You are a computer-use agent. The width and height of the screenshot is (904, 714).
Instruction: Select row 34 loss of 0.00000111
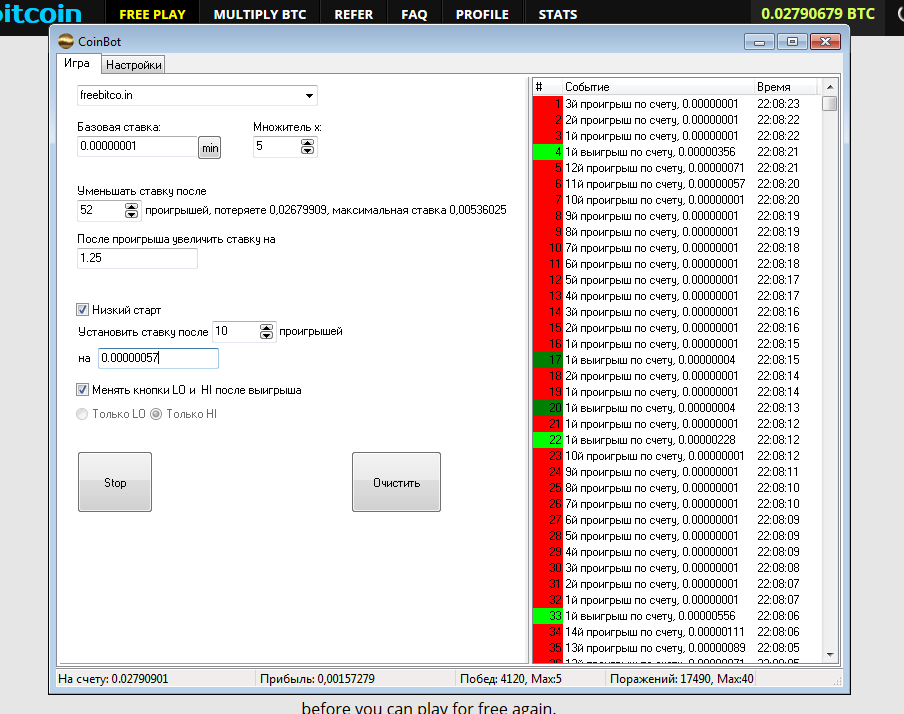click(676, 632)
